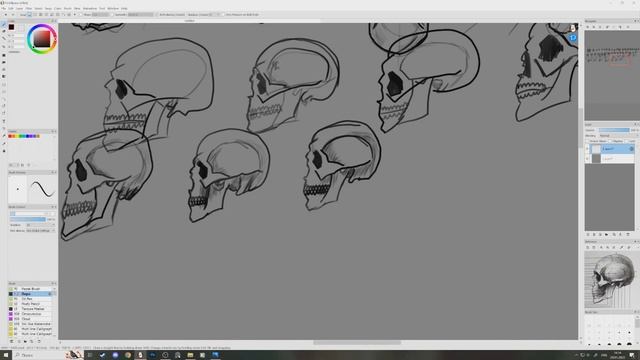Click first icon under the palette swatches
Viewport: 640px width, 360px height.
[x=11, y=165]
